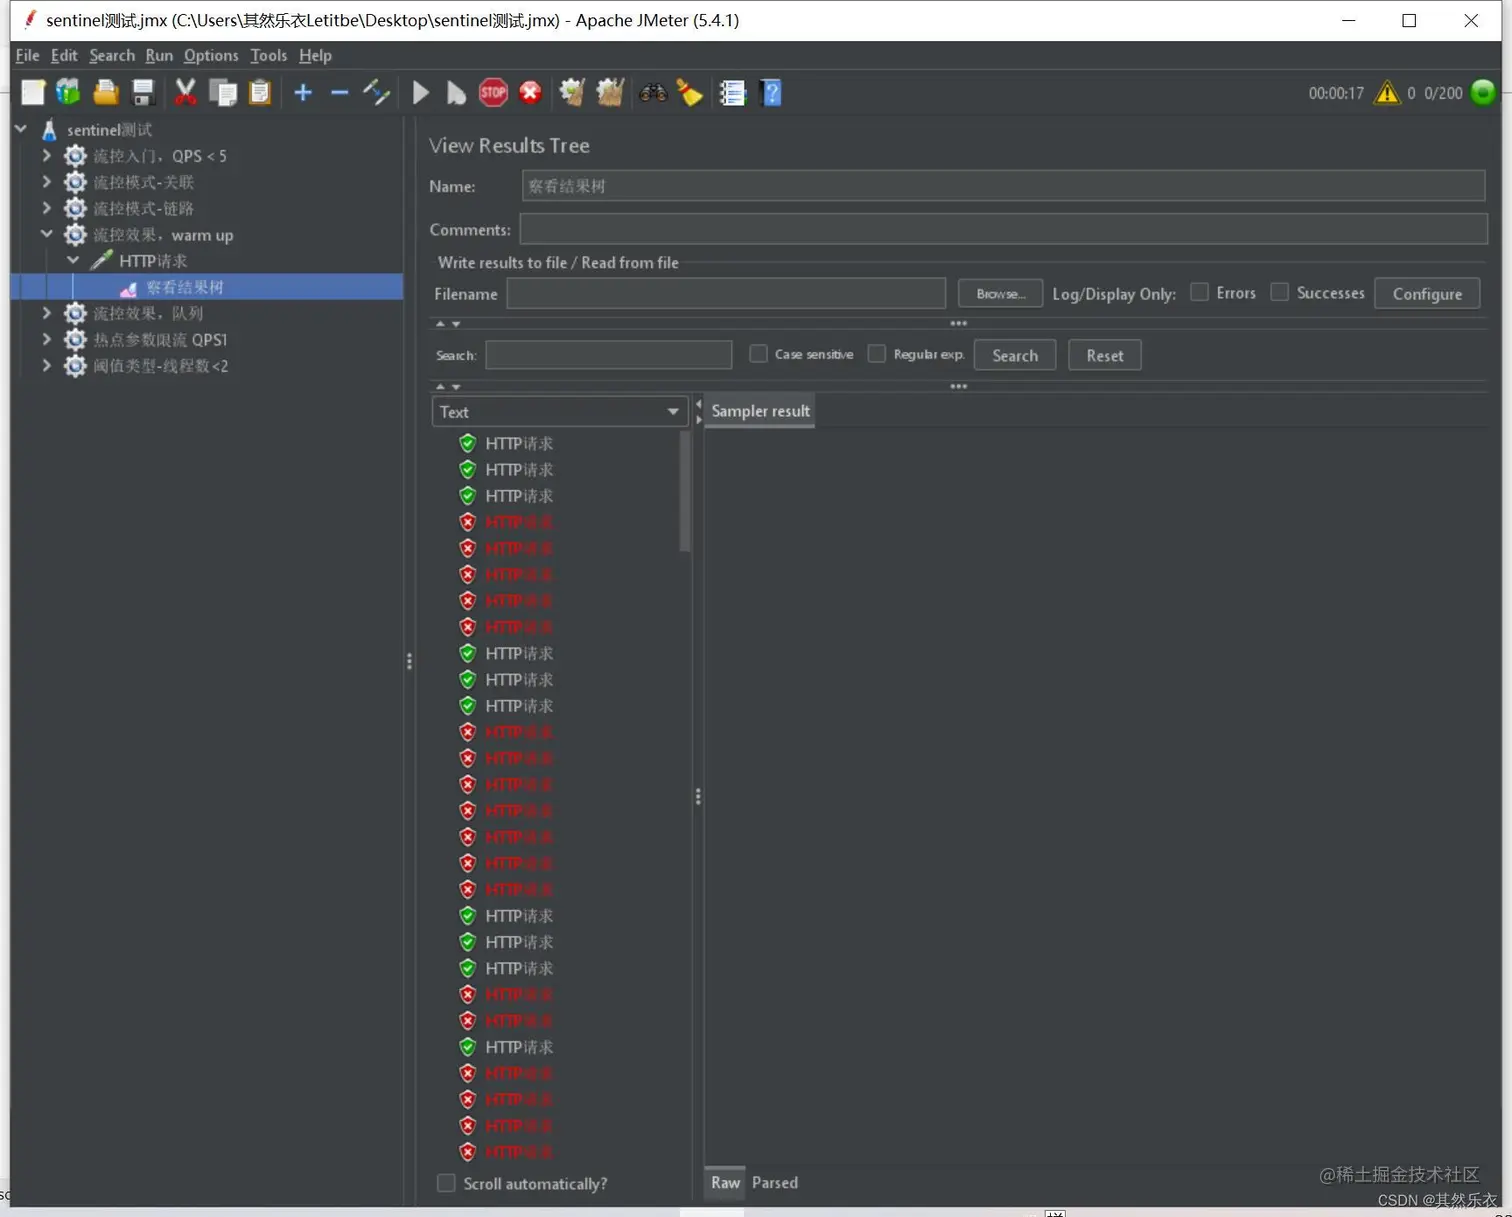1512x1217 pixels.
Task: Click the Name input field
Action: (1003, 186)
